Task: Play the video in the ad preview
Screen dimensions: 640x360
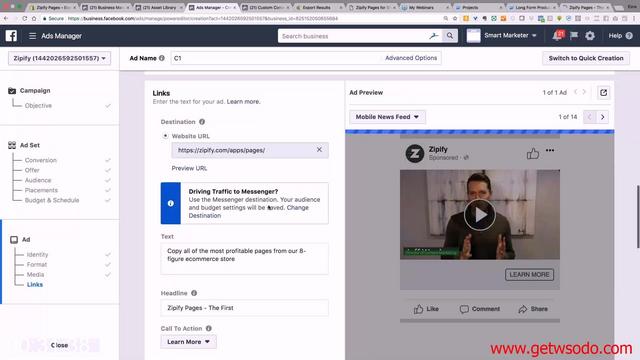Action: coord(480,215)
